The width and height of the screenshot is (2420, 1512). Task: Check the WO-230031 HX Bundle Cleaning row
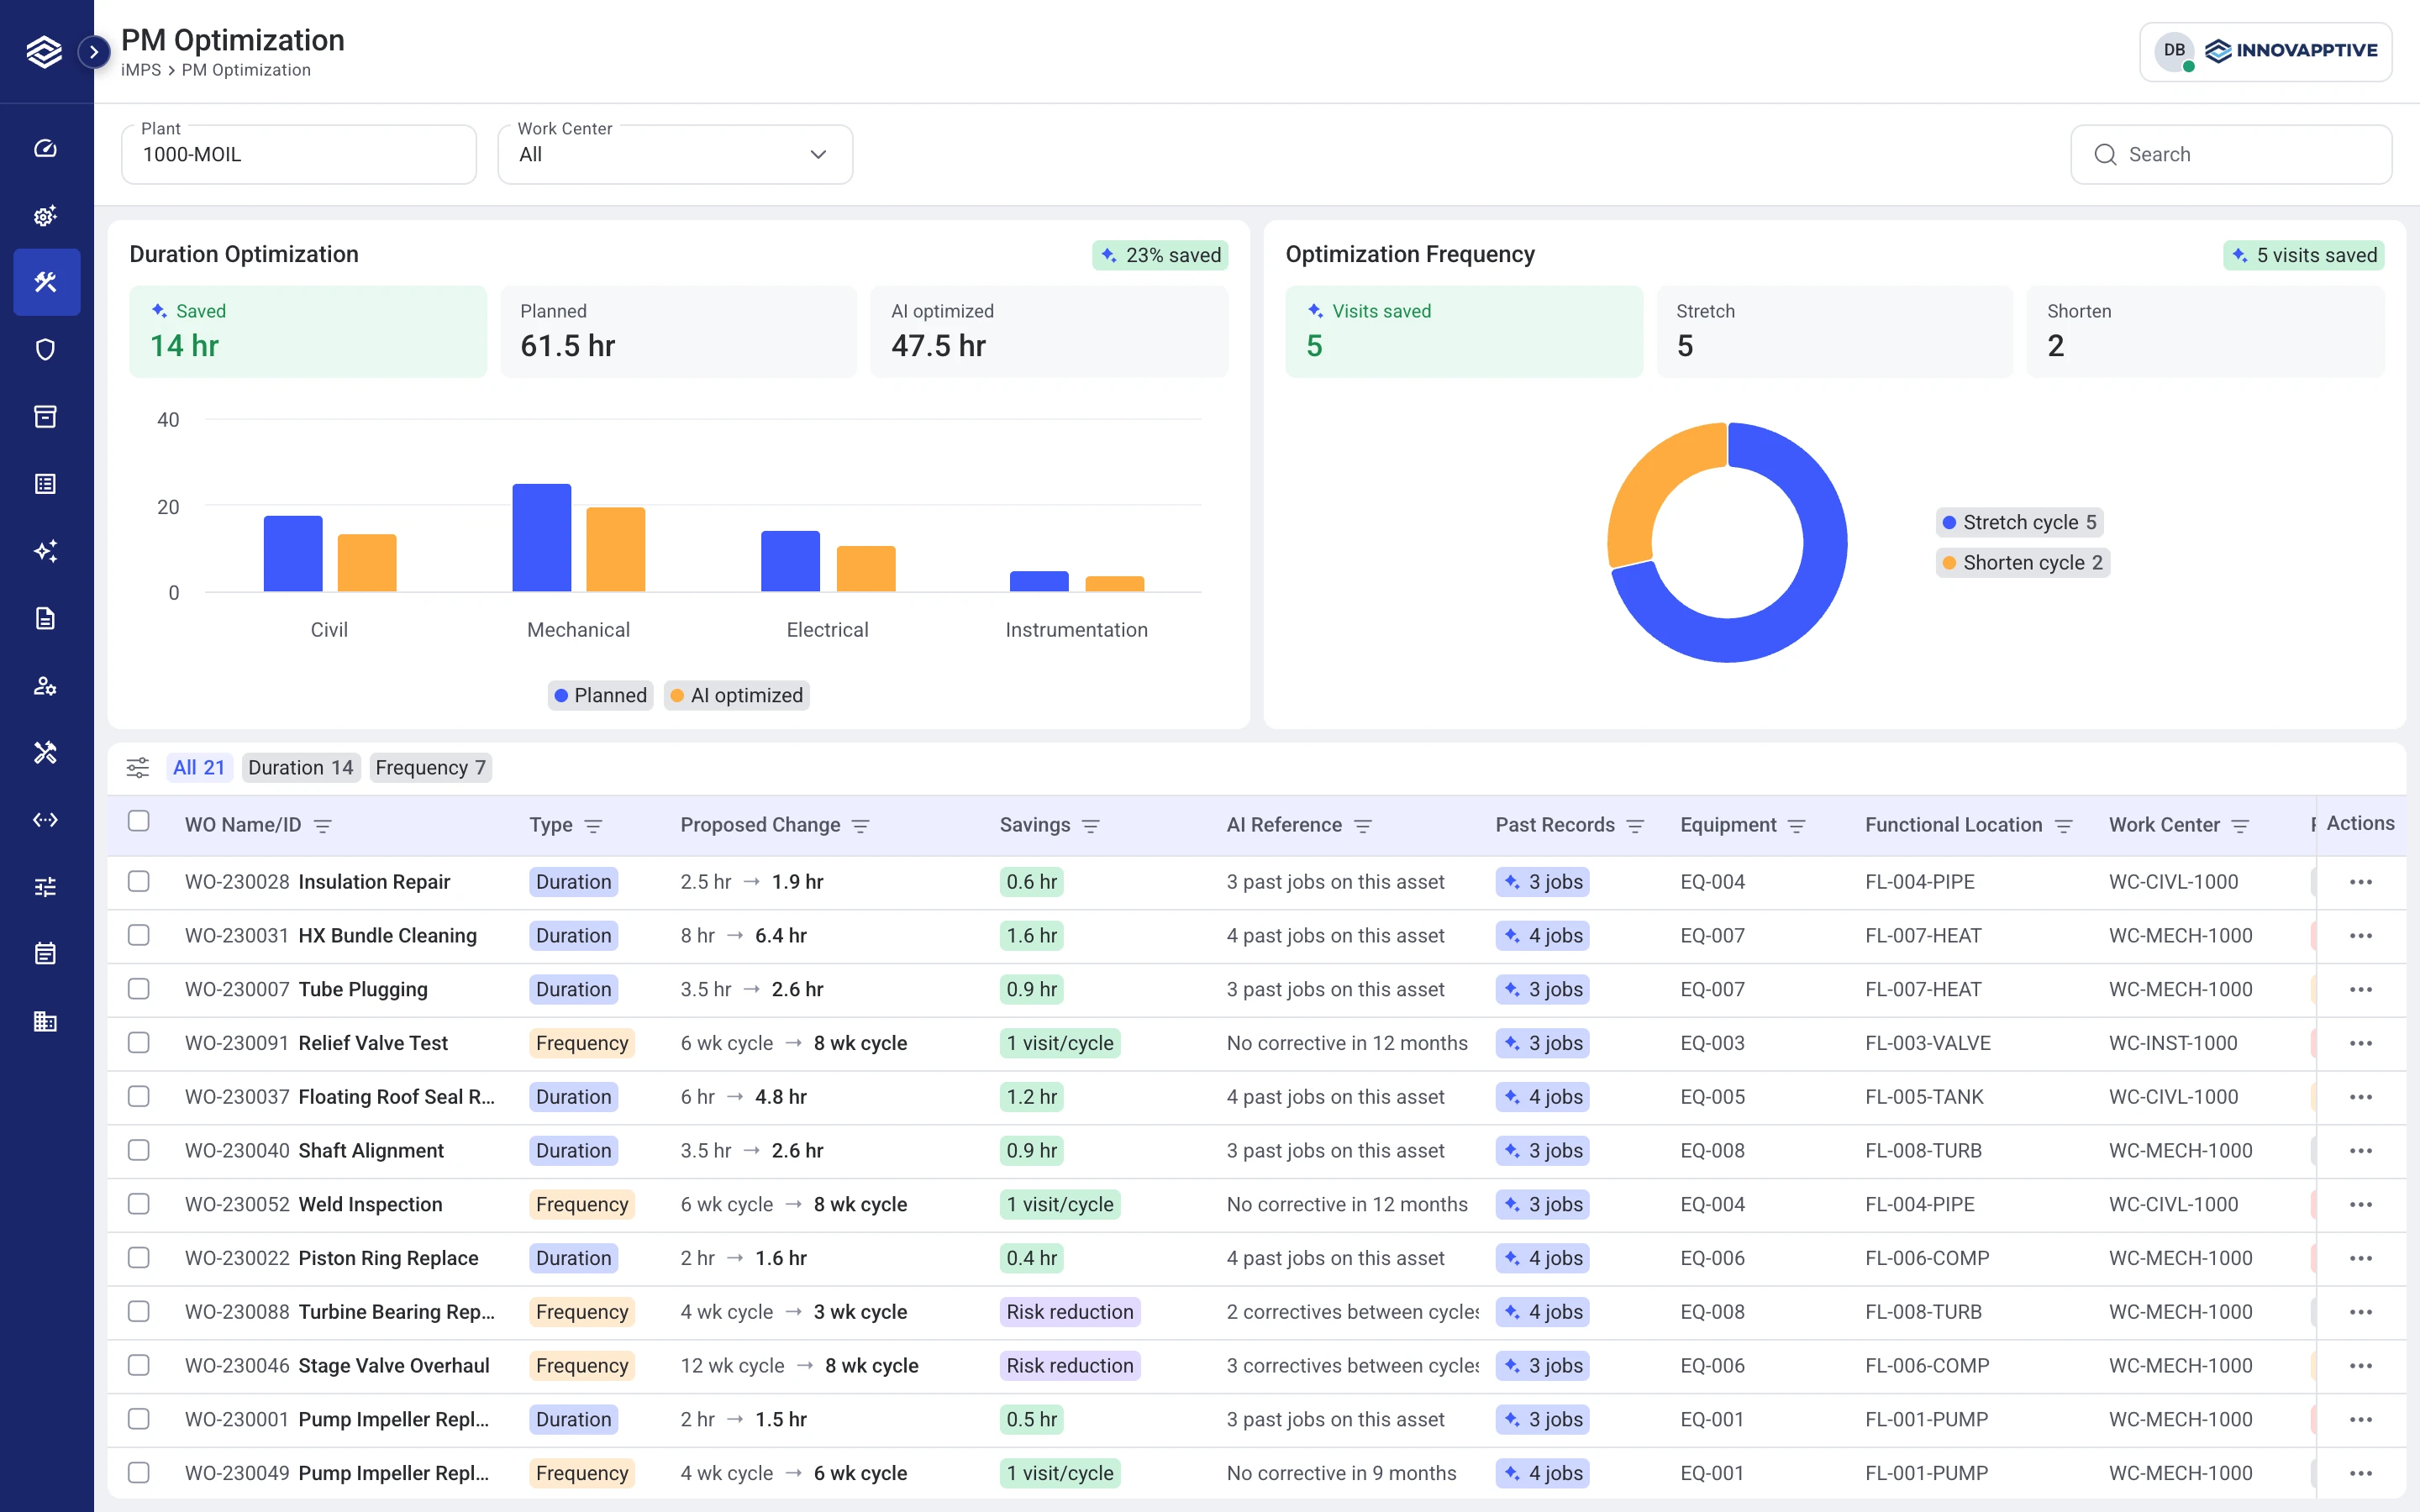tap(139, 935)
